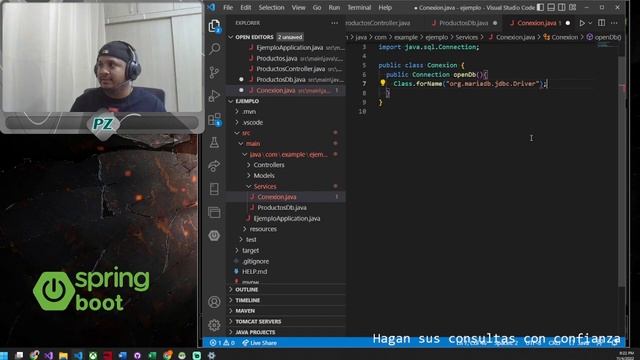Open Xbox app from the taskbar
This screenshot has width=640, height=360.
[x=93, y=356]
